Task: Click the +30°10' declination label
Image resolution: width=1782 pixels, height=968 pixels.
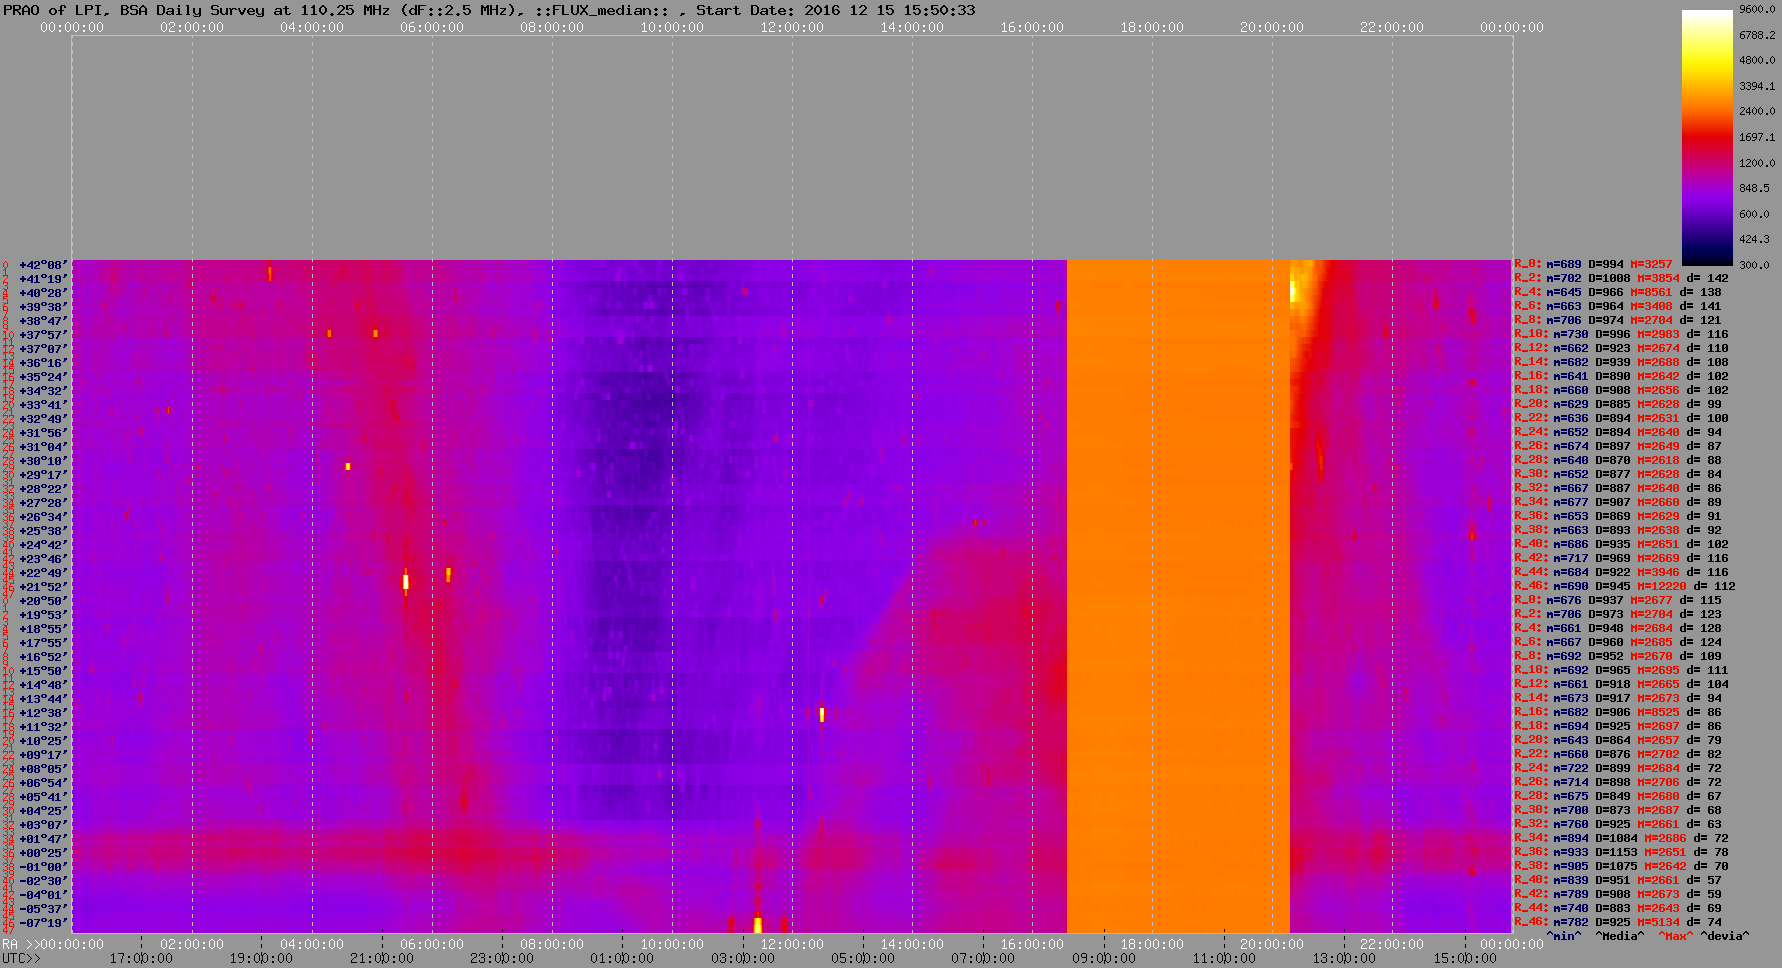Action: click(43, 461)
